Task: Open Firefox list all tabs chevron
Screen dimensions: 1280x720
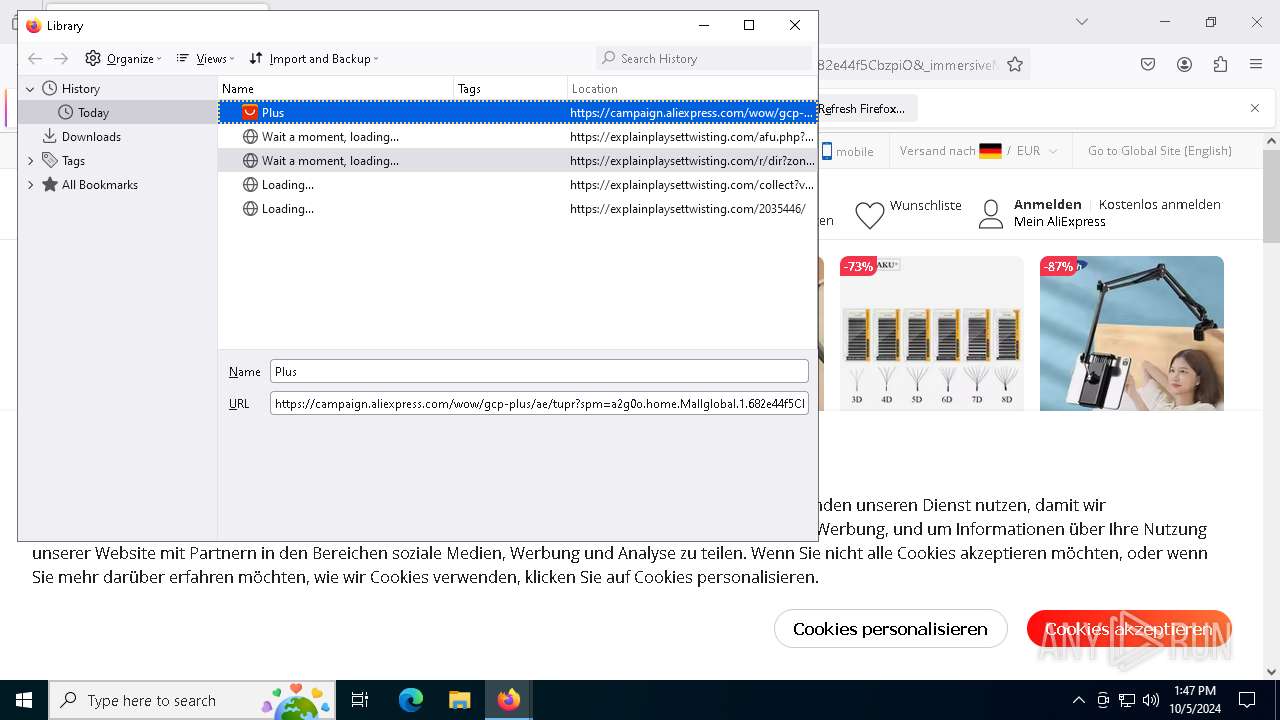Action: pos(1081,22)
